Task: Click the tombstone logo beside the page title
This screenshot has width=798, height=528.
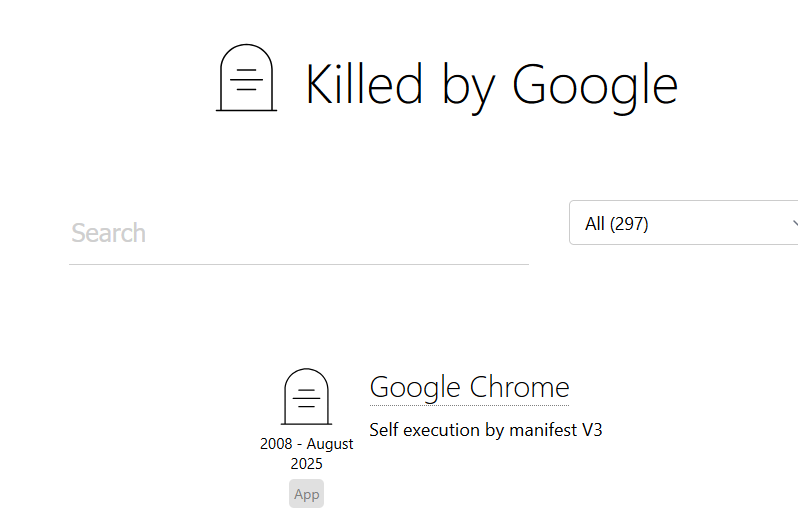Action: click(x=246, y=78)
